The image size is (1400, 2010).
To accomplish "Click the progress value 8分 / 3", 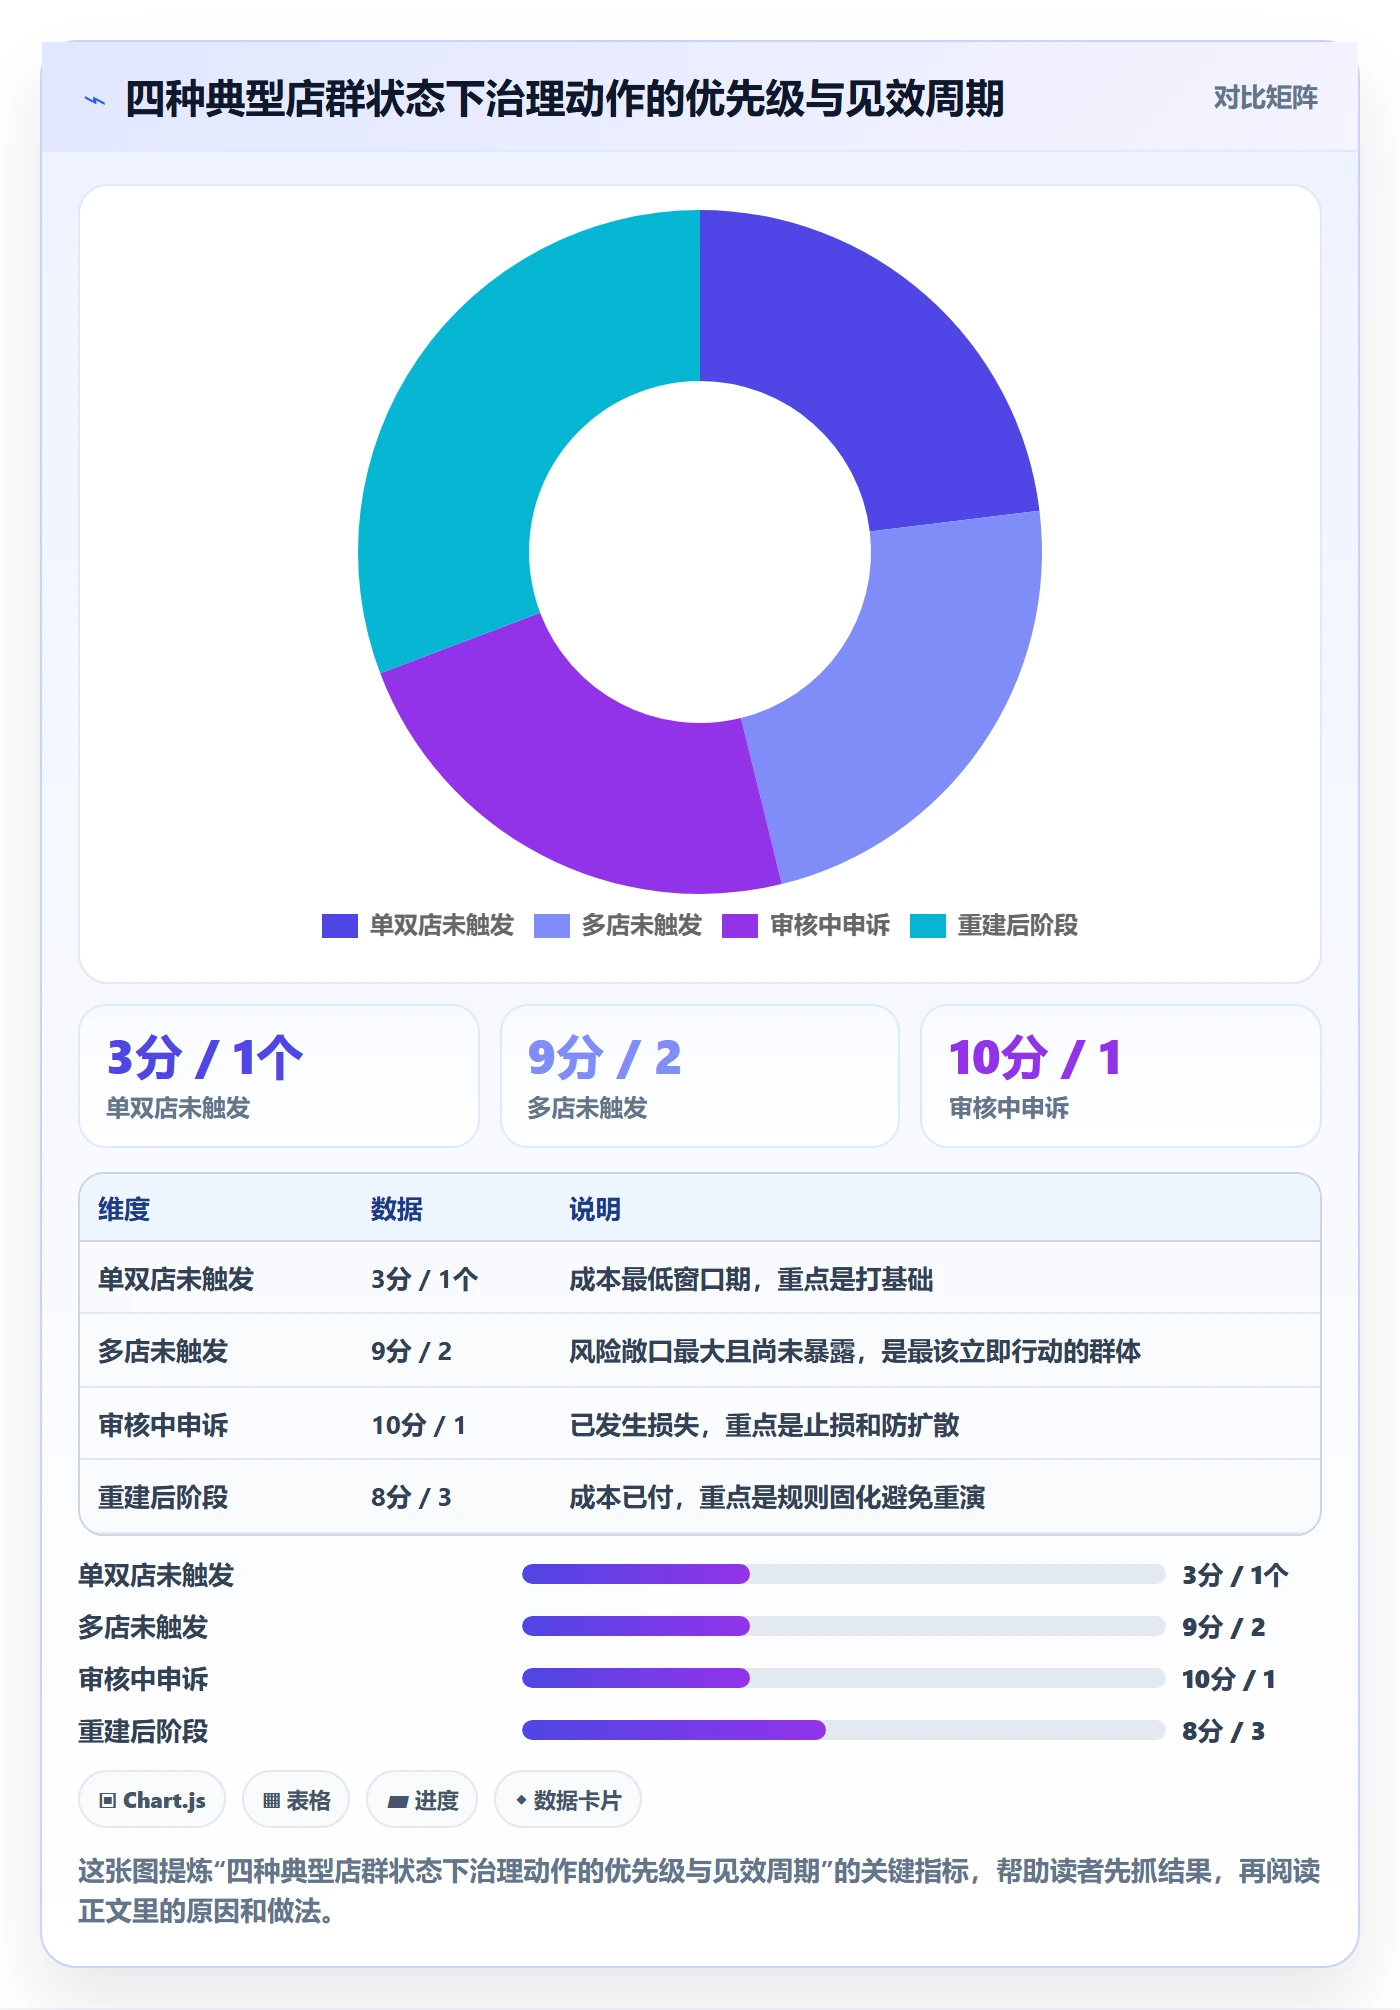I will [1223, 1731].
